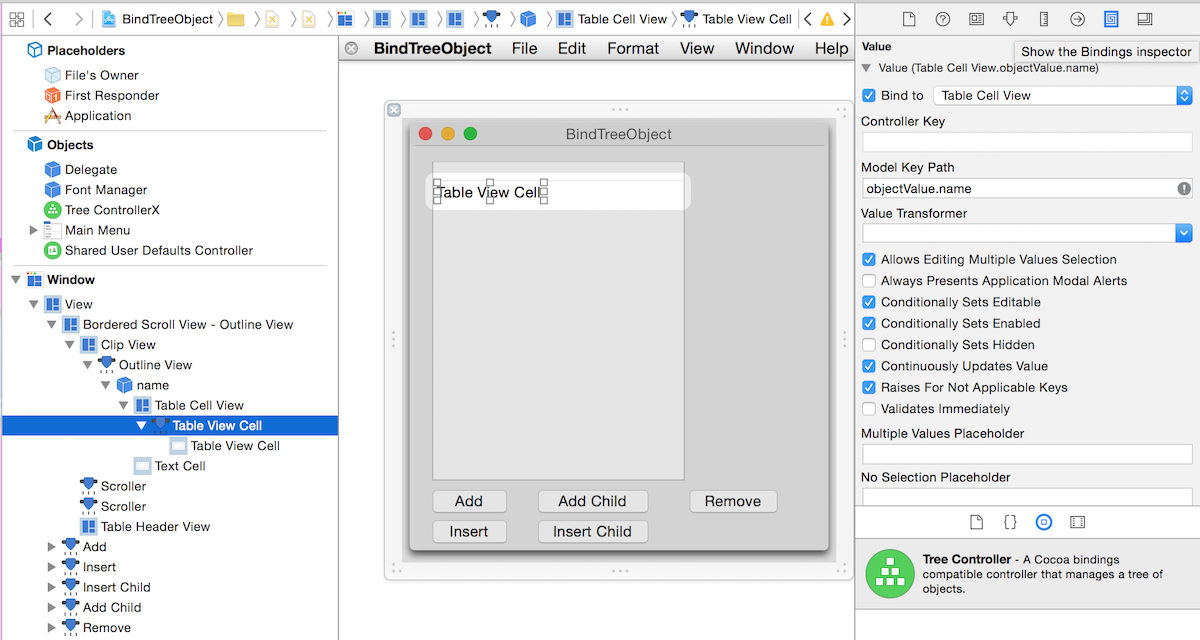1200x640 pixels.
Task: Open the Window menu in canvas menu bar
Action: [x=764, y=48]
